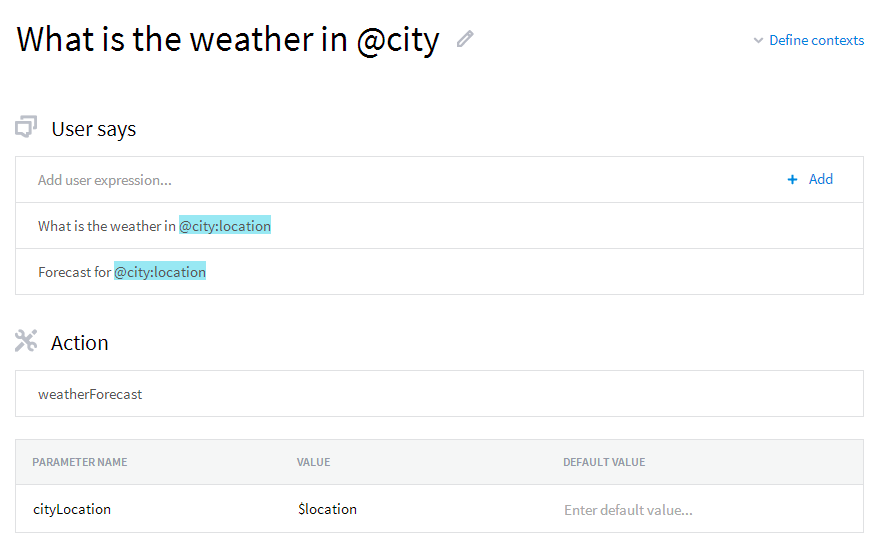Click the $location value cell

[328, 509]
